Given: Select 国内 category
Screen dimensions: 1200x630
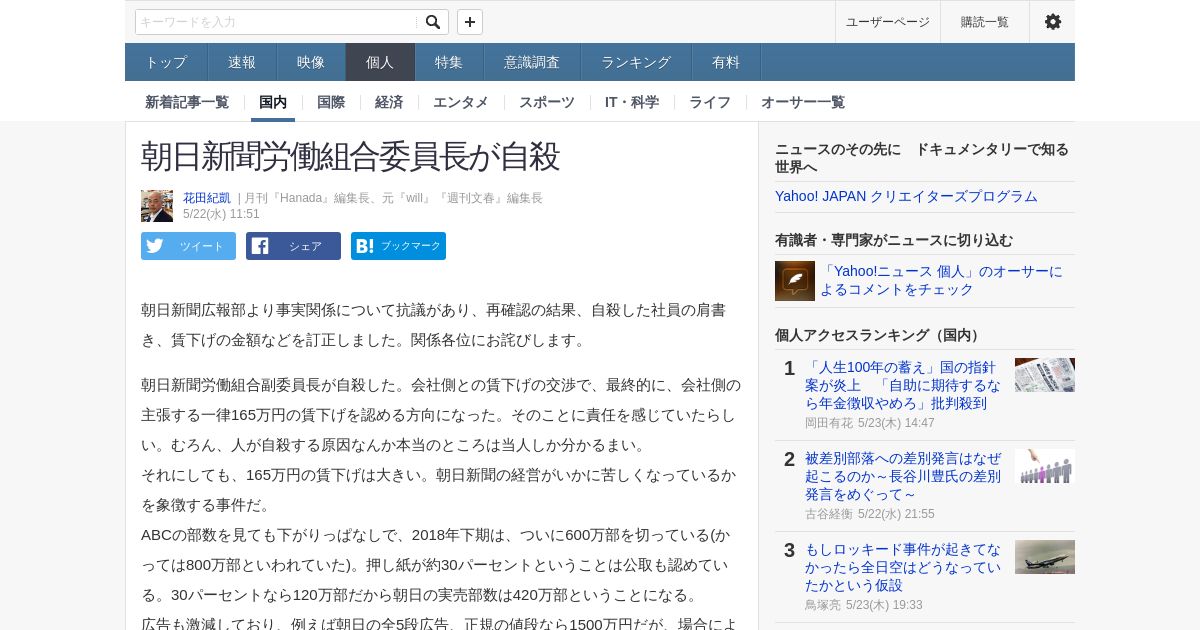Looking at the screenshot, I should [x=273, y=102].
